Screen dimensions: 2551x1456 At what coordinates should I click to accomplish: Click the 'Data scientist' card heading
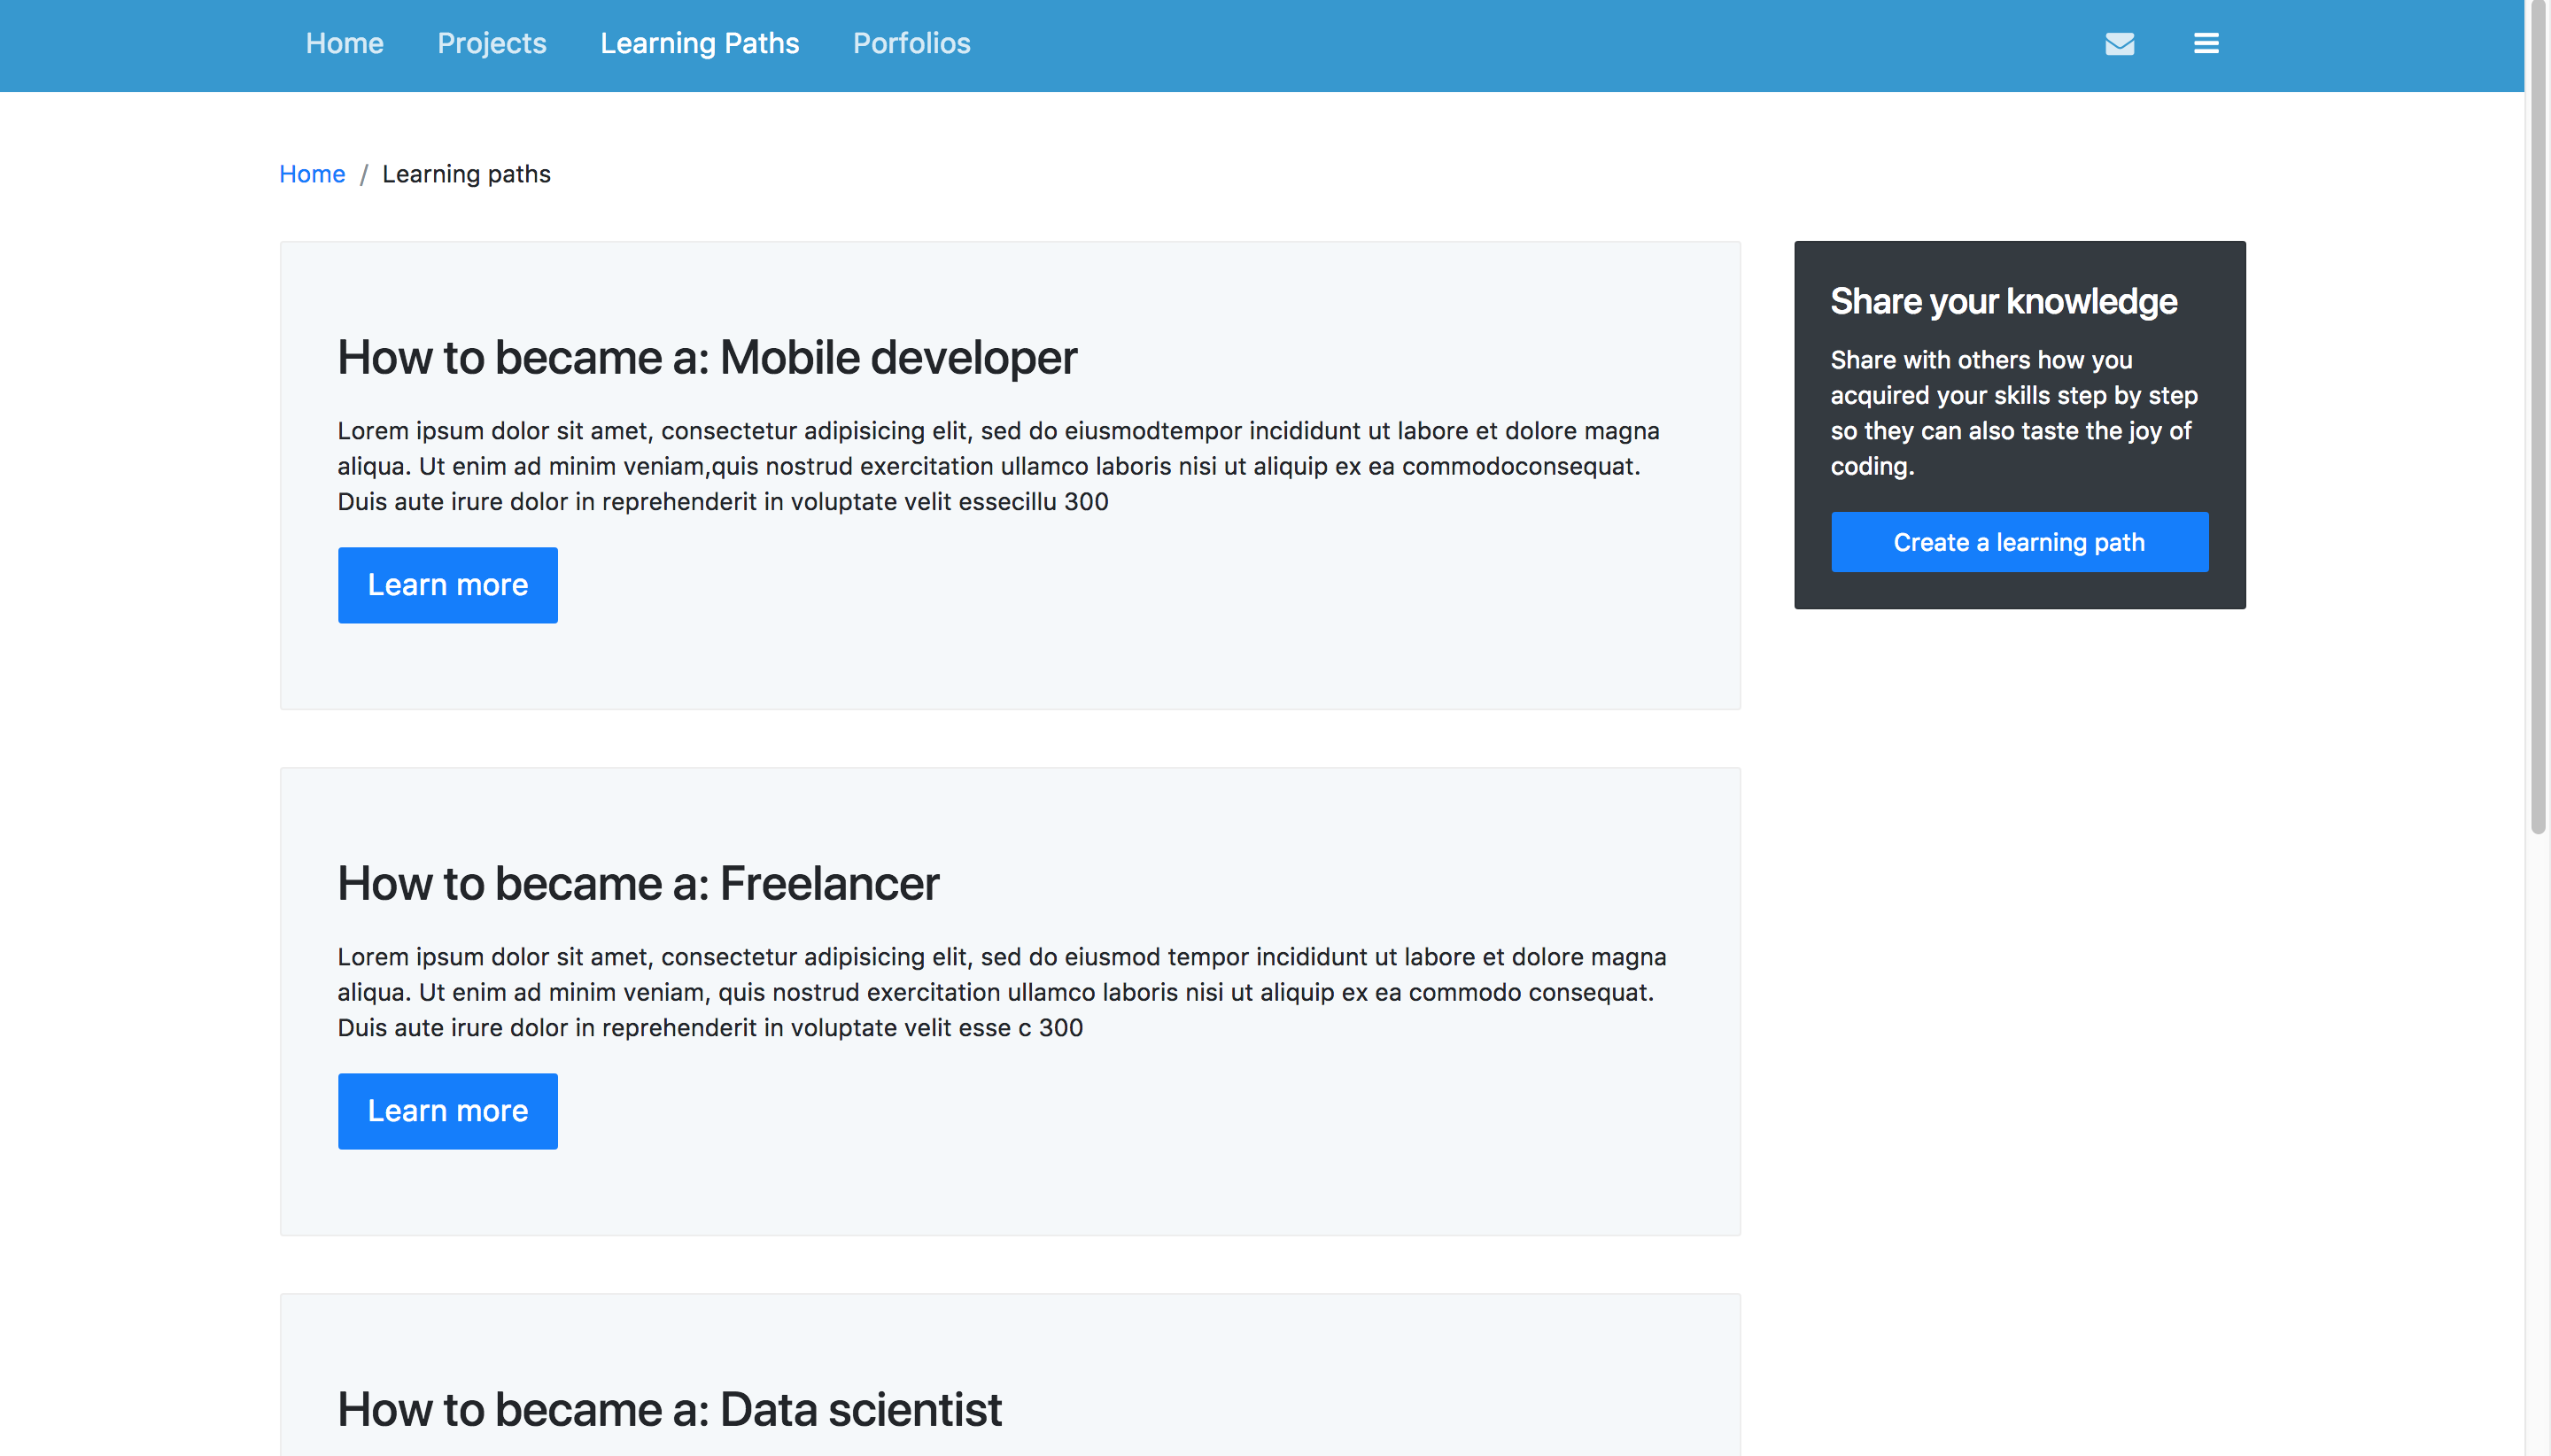coord(669,1410)
